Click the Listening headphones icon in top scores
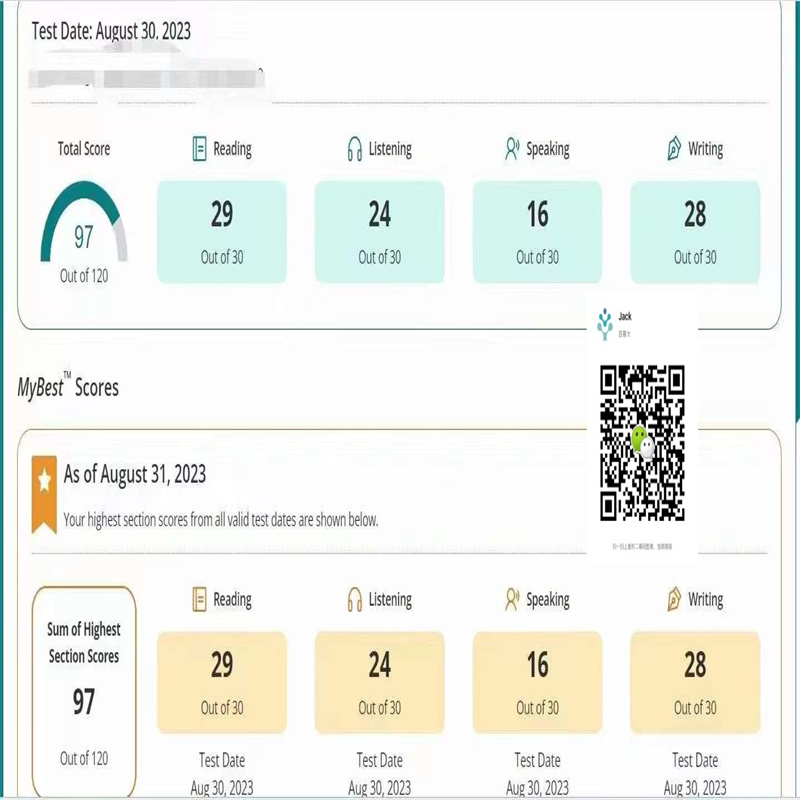 (354, 150)
